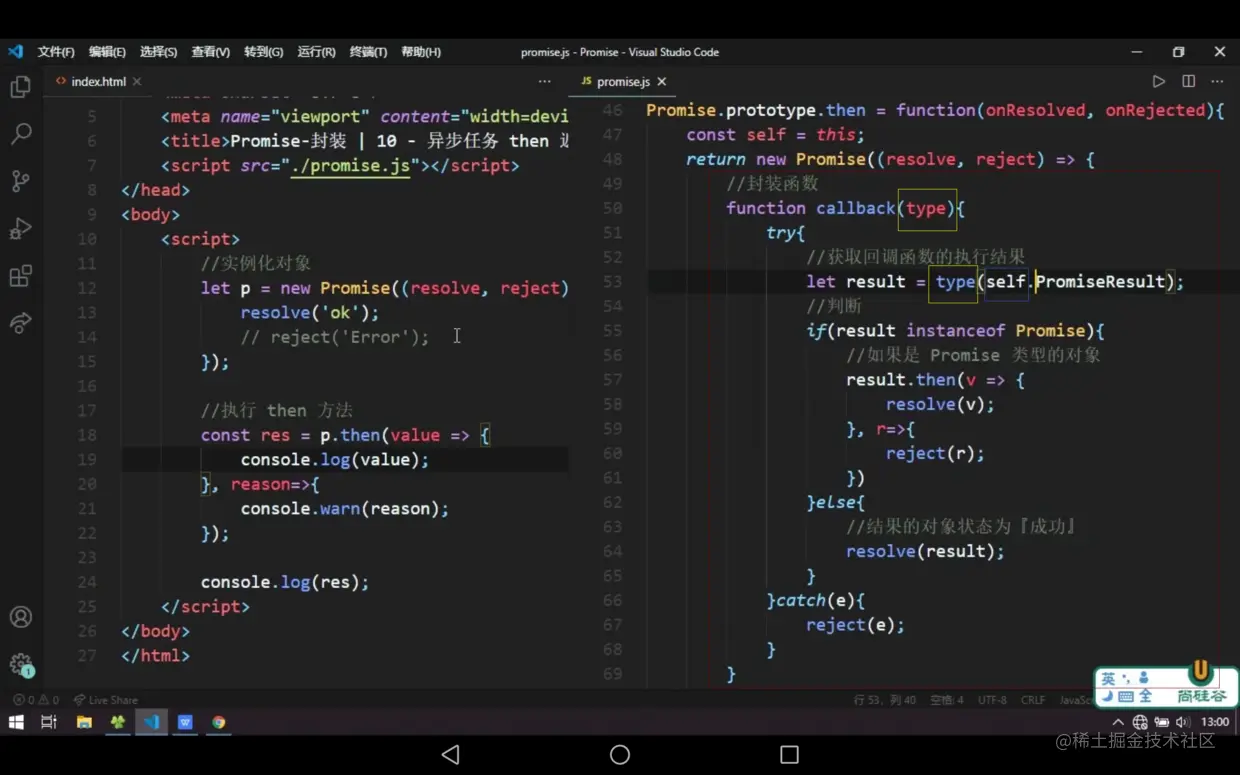Open the Explorer view in activity bar
The width and height of the screenshot is (1240, 775).
pos(20,87)
